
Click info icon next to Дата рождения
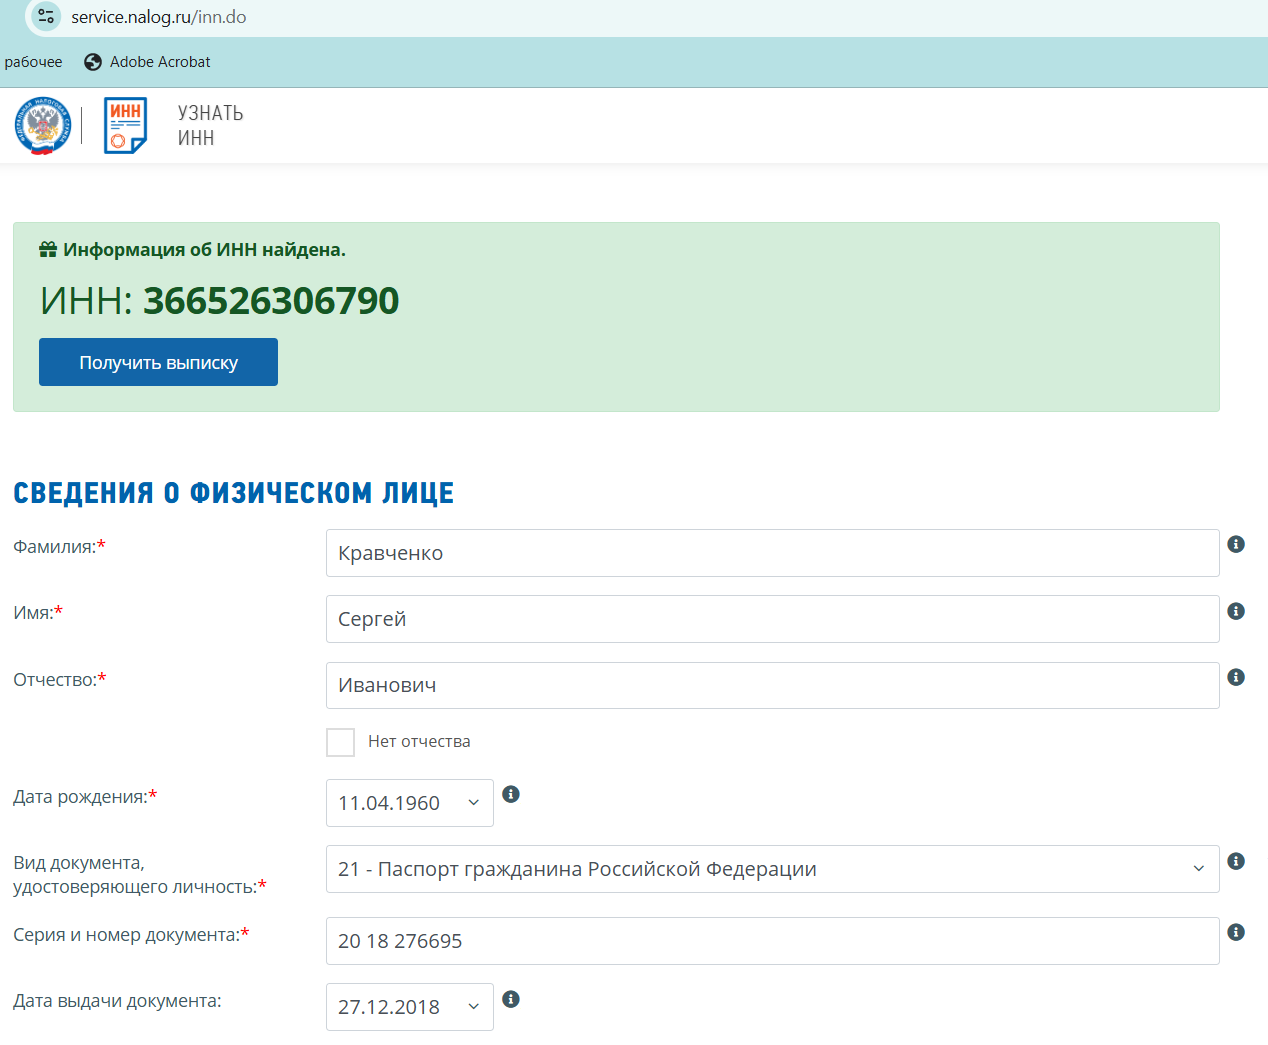(511, 794)
